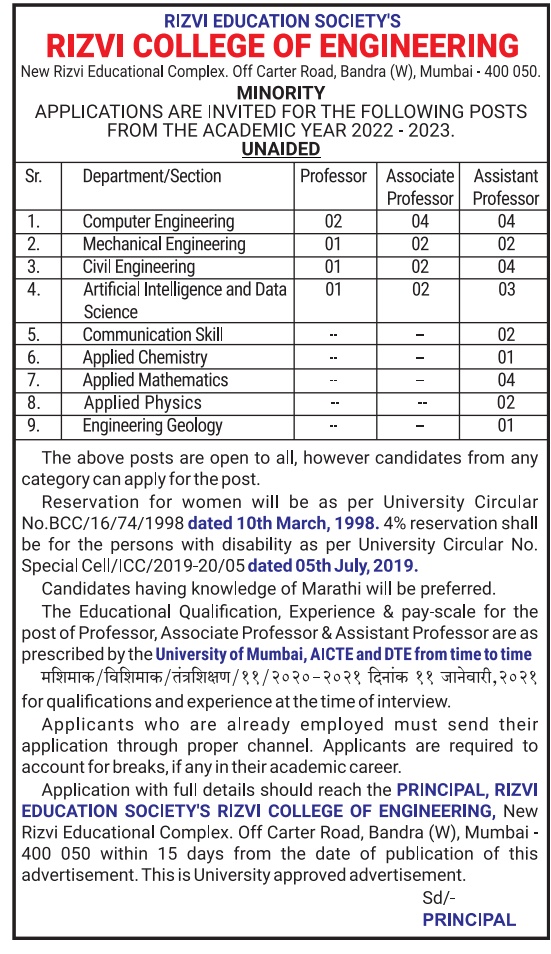
Task: Click bold text dated 10th March, 1998
Action: [x=284, y=523]
